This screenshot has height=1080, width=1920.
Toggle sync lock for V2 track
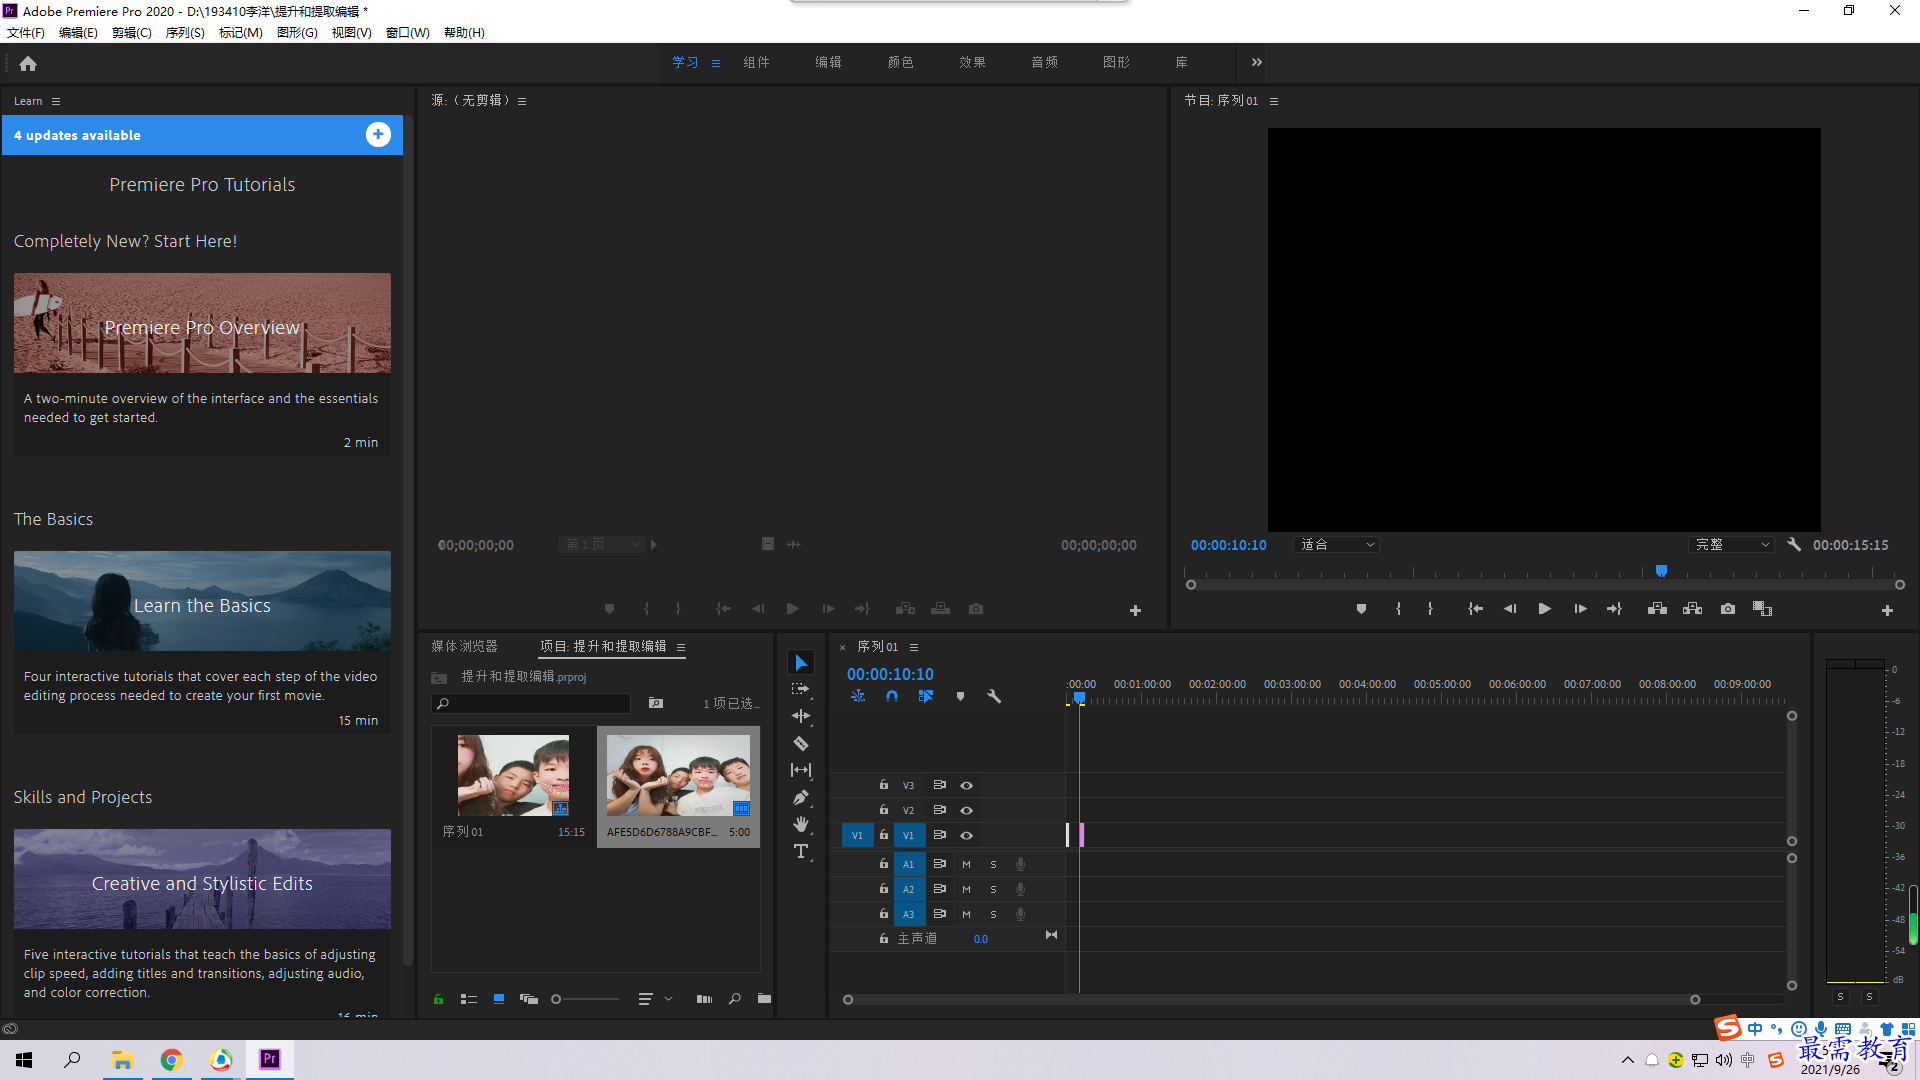click(939, 810)
